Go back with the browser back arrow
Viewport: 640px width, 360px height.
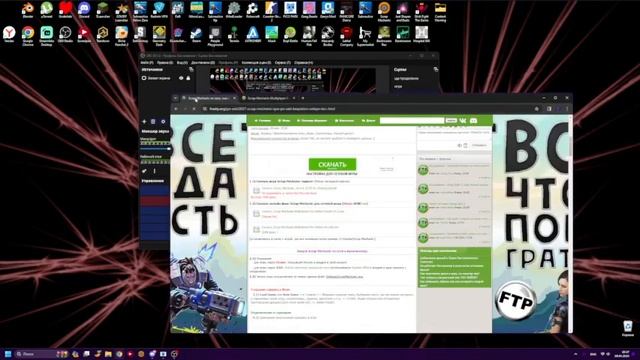[176, 109]
